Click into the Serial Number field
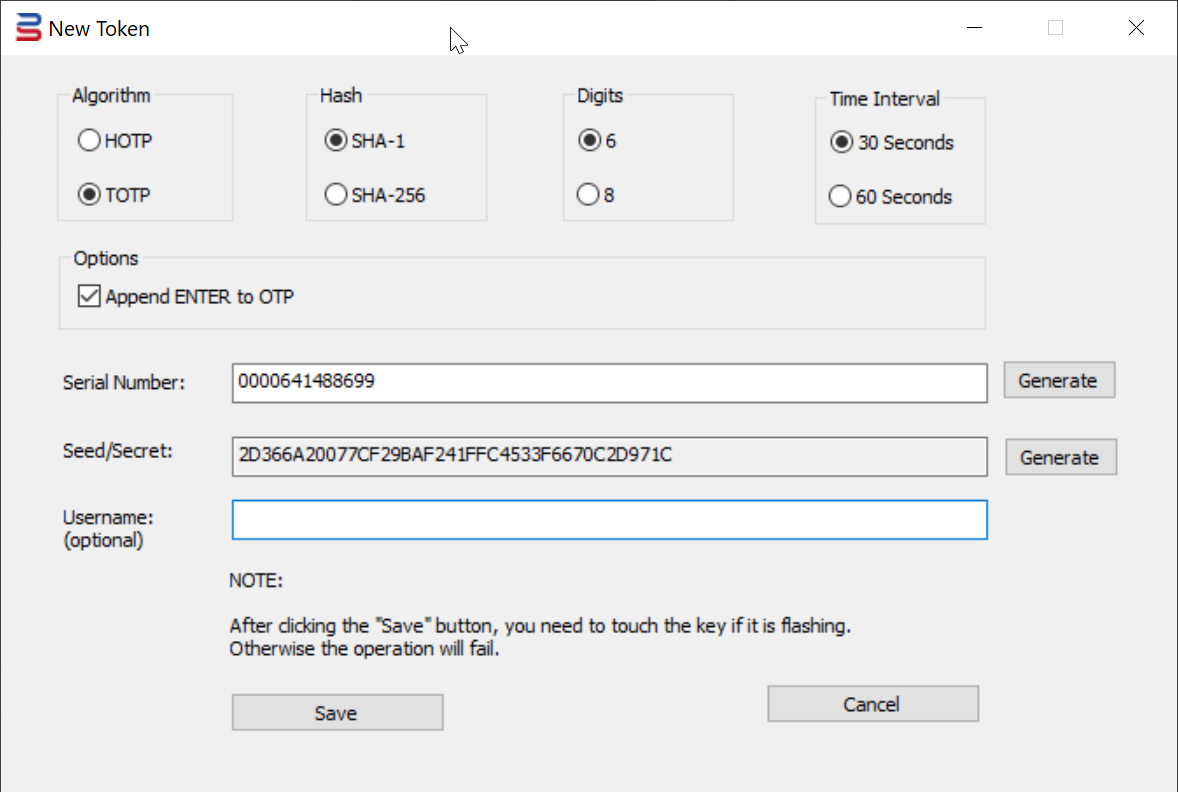This screenshot has width=1178, height=792. (x=609, y=382)
